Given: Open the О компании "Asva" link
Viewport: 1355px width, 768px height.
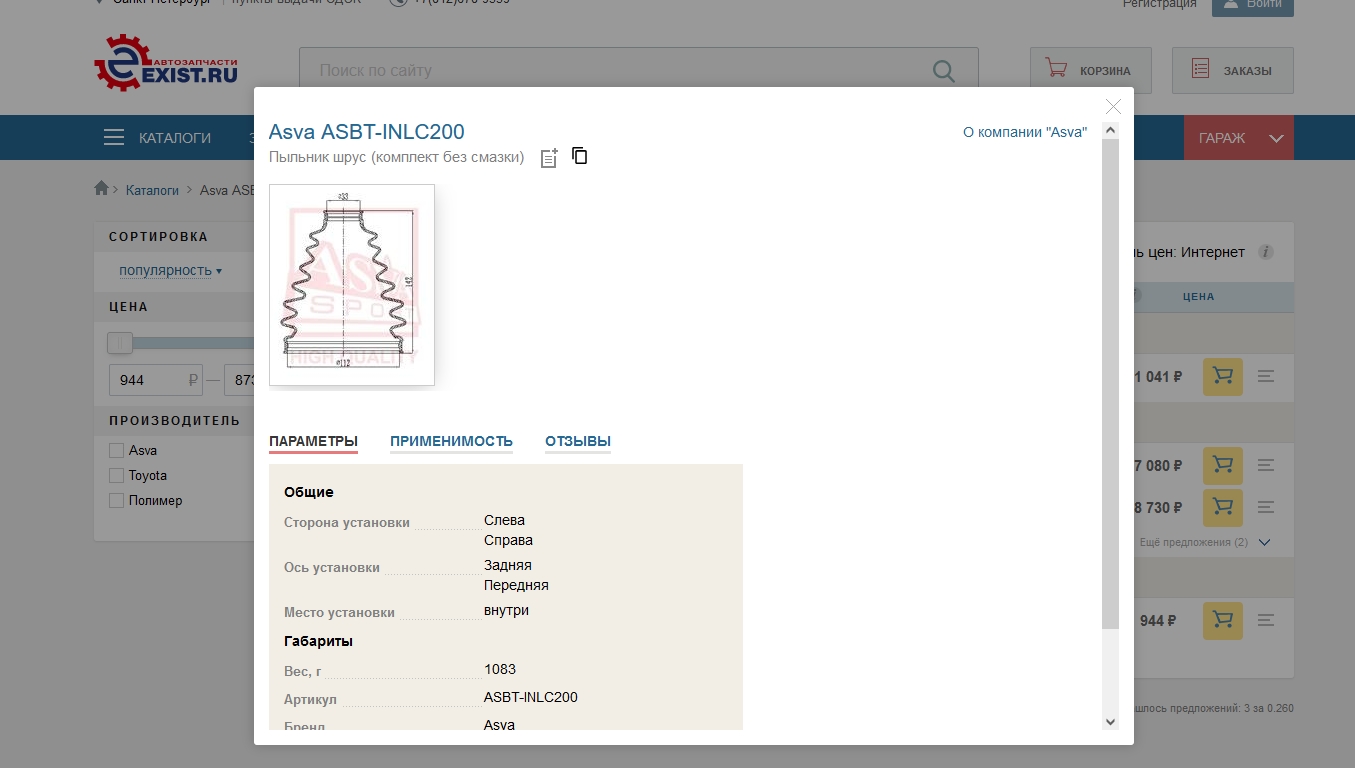Looking at the screenshot, I should [x=1024, y=132].
